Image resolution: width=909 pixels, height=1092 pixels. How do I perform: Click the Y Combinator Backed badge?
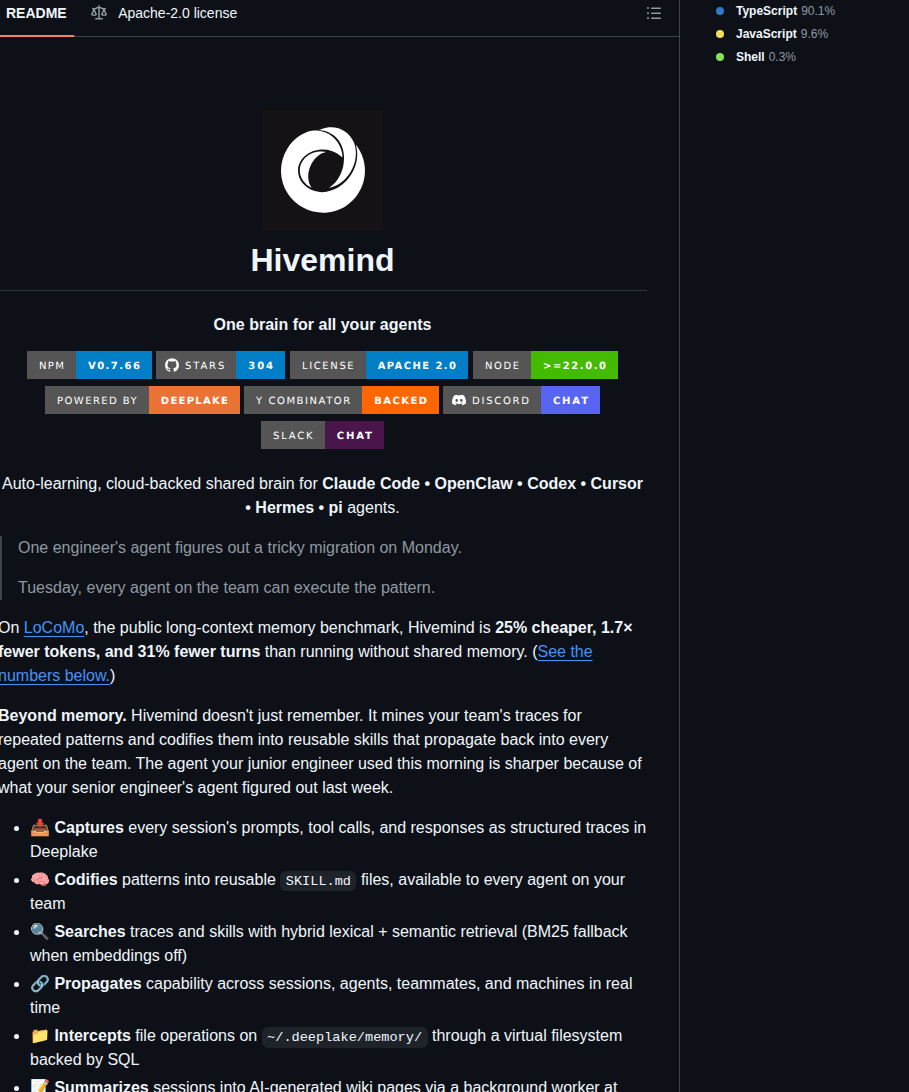tap(341, 400)
